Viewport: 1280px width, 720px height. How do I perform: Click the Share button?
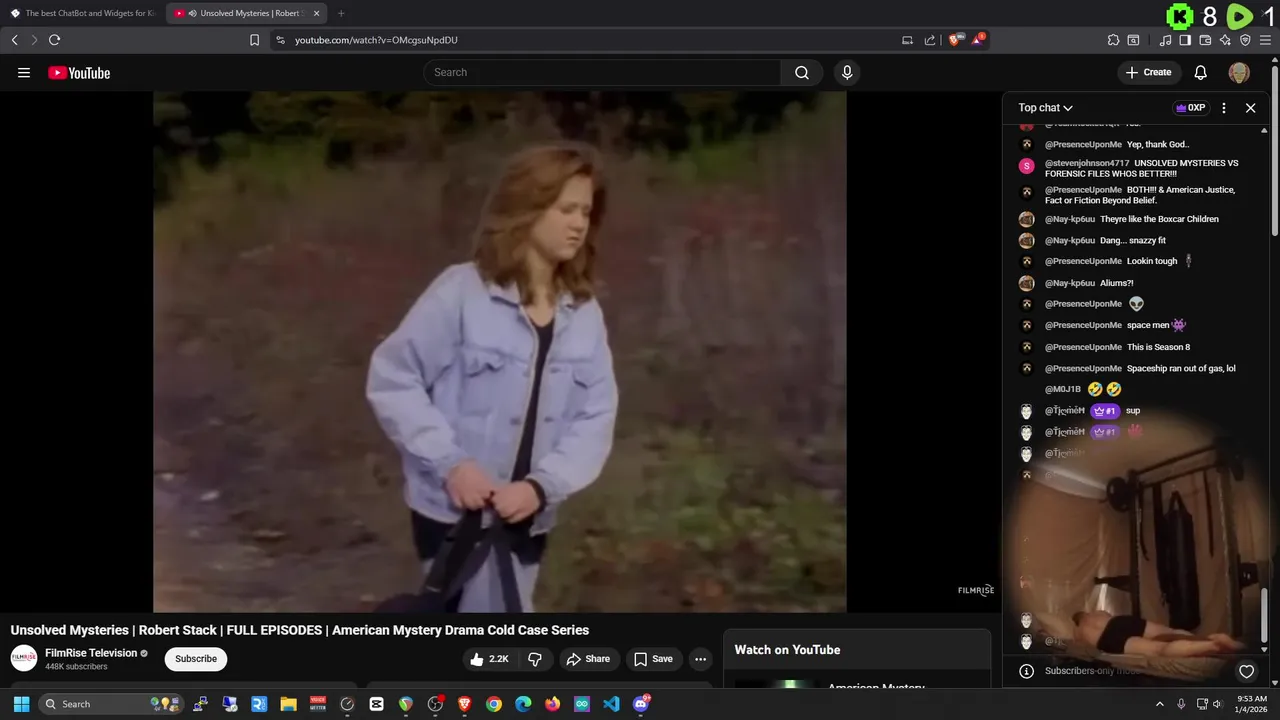587,659
